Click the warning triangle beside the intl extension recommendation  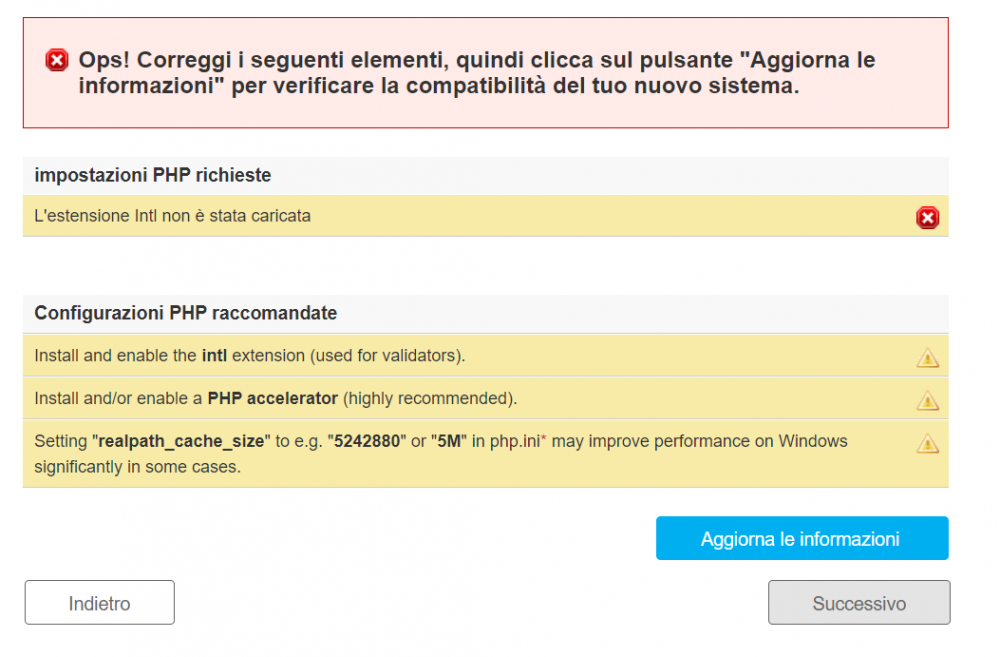click(927, 356)
